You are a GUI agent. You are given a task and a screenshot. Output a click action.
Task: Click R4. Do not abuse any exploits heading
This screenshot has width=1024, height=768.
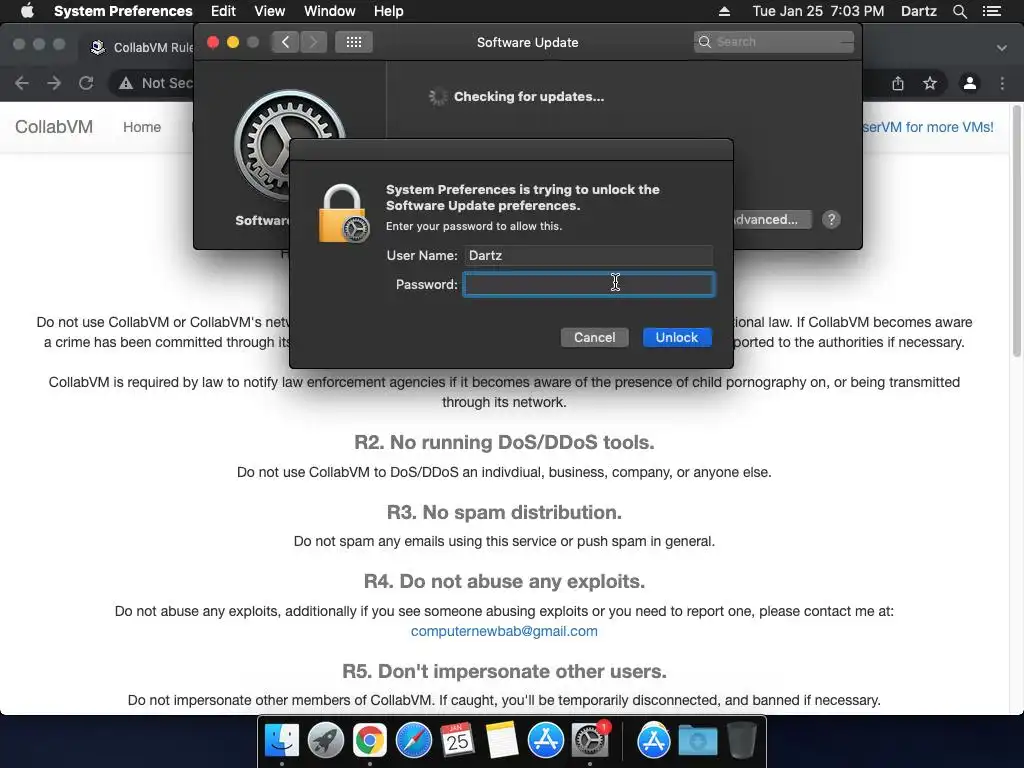[504, 581]
